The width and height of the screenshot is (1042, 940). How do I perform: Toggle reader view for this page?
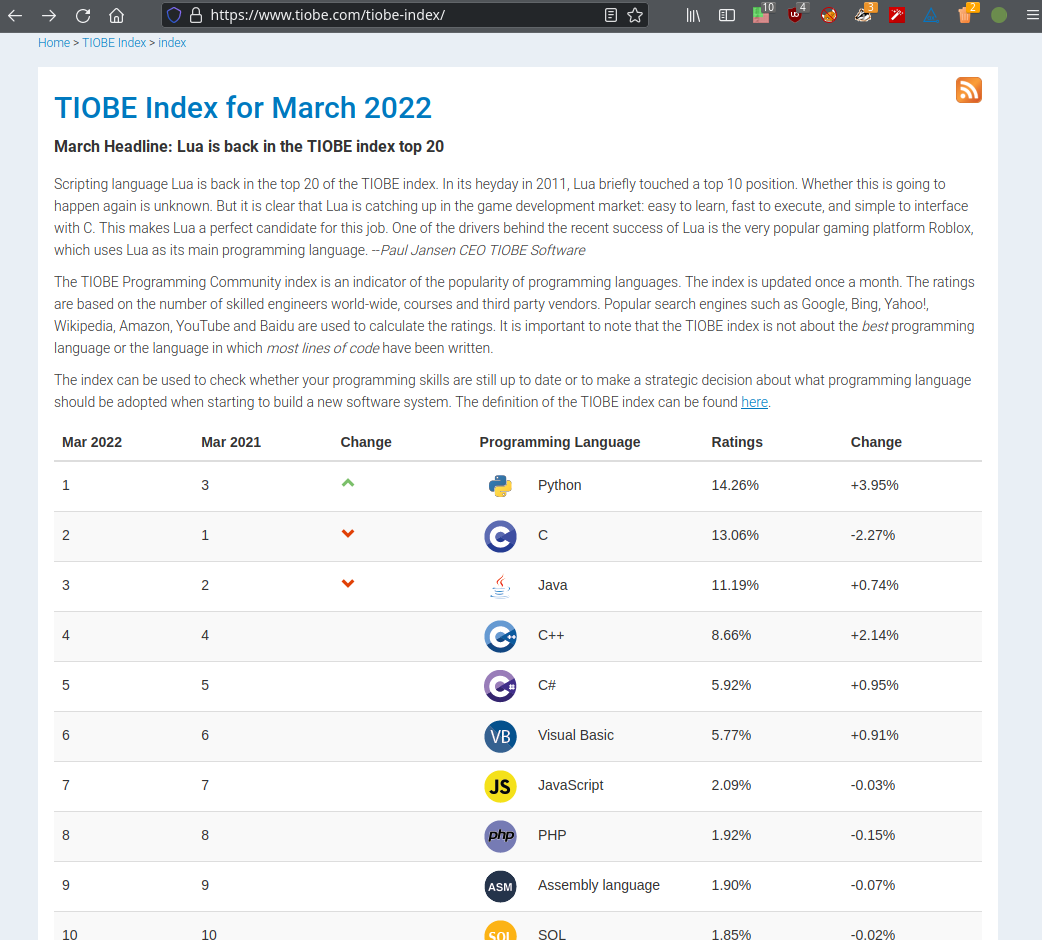click(x=611, y=15)
